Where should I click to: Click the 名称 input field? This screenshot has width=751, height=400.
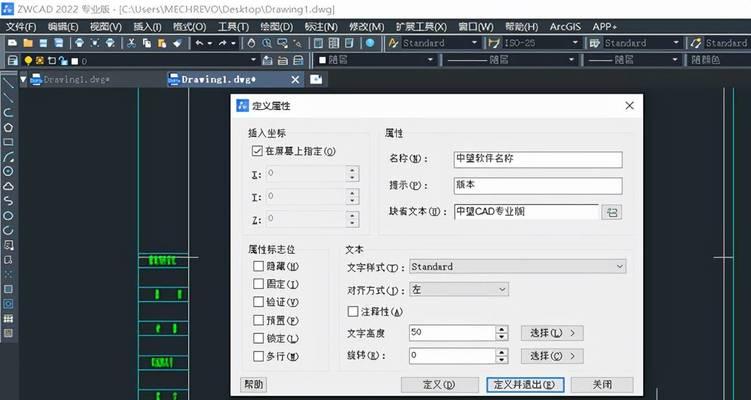pyautogui.click(x=538, y=160)
